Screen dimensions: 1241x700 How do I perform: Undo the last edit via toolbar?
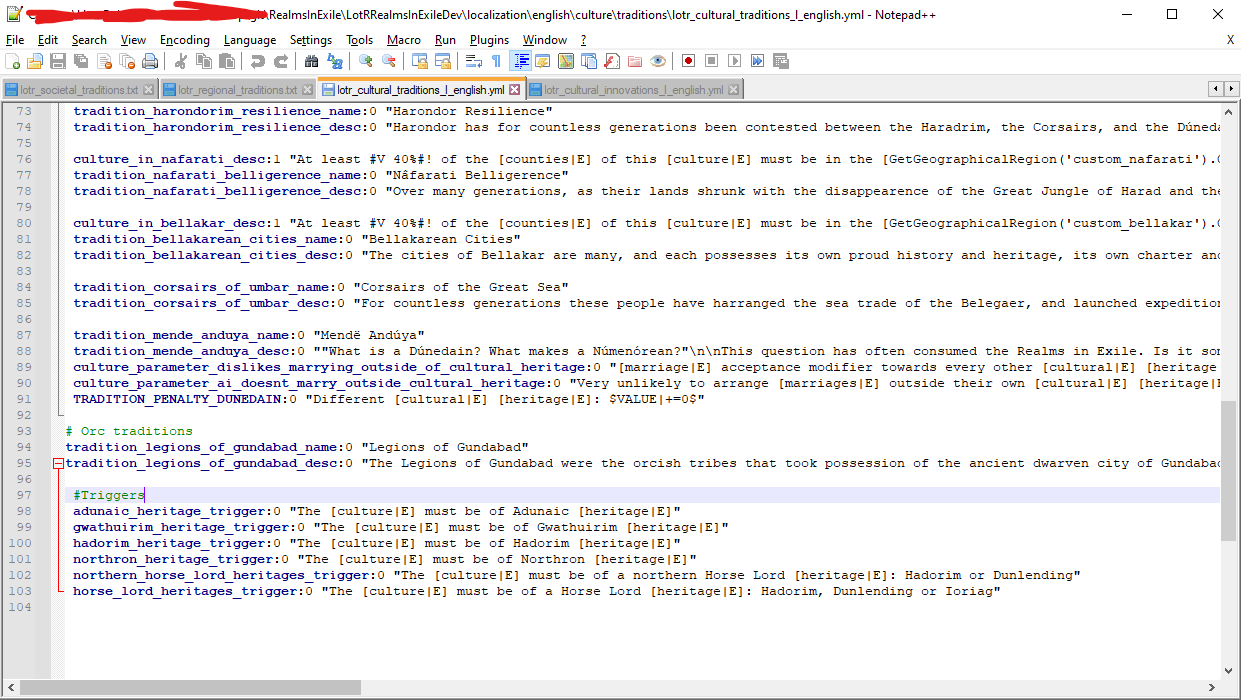[258, 61]
